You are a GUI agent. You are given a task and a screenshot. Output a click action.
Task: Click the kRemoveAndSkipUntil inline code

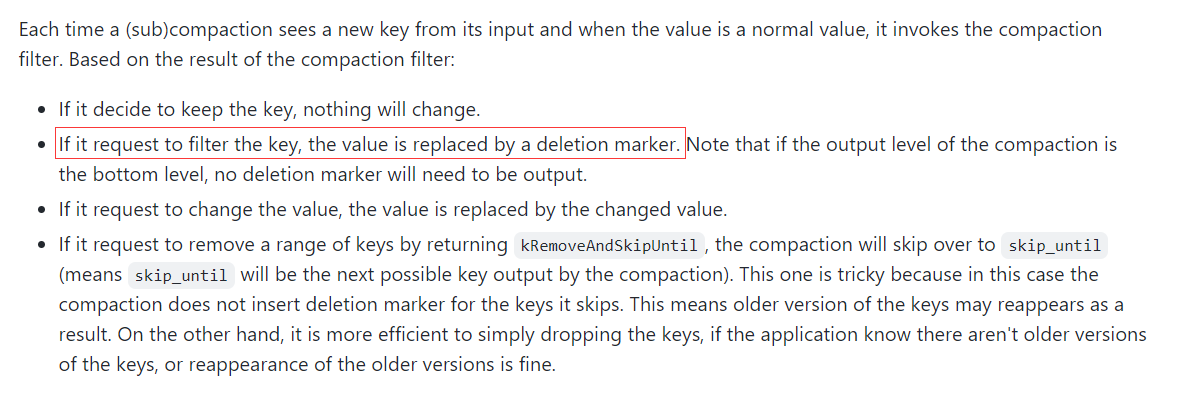point(609,245)
